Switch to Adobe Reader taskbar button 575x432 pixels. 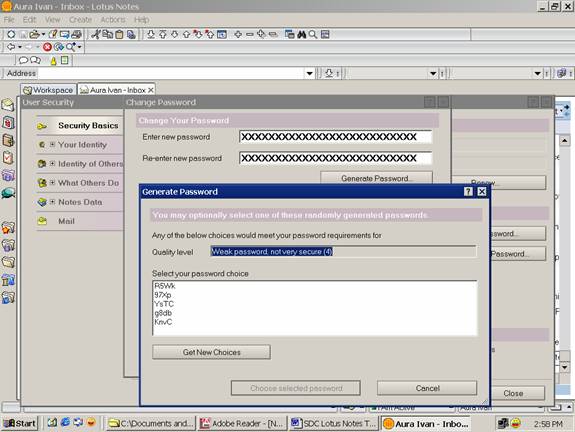point(242,424)
